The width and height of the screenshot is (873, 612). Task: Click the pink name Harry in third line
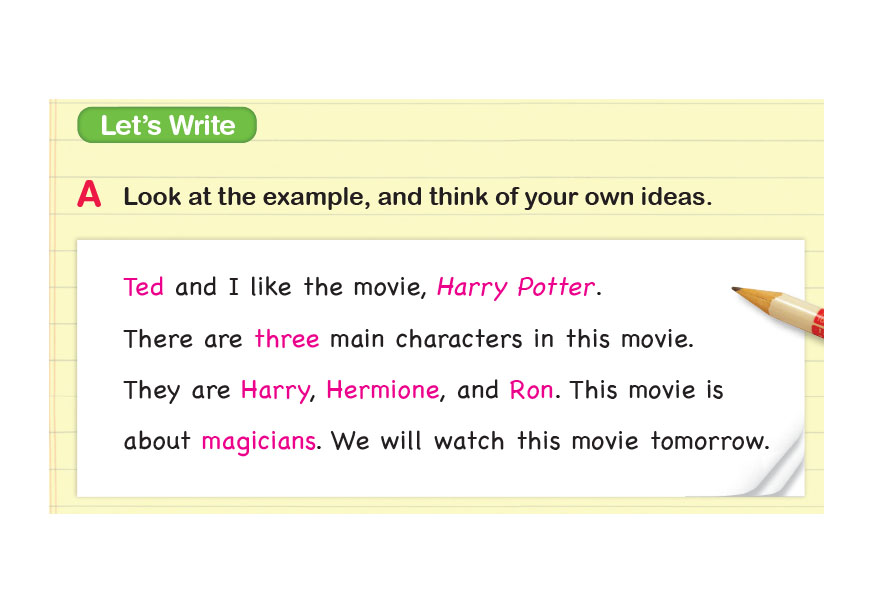pyautogui.click(x=275, y=391)
